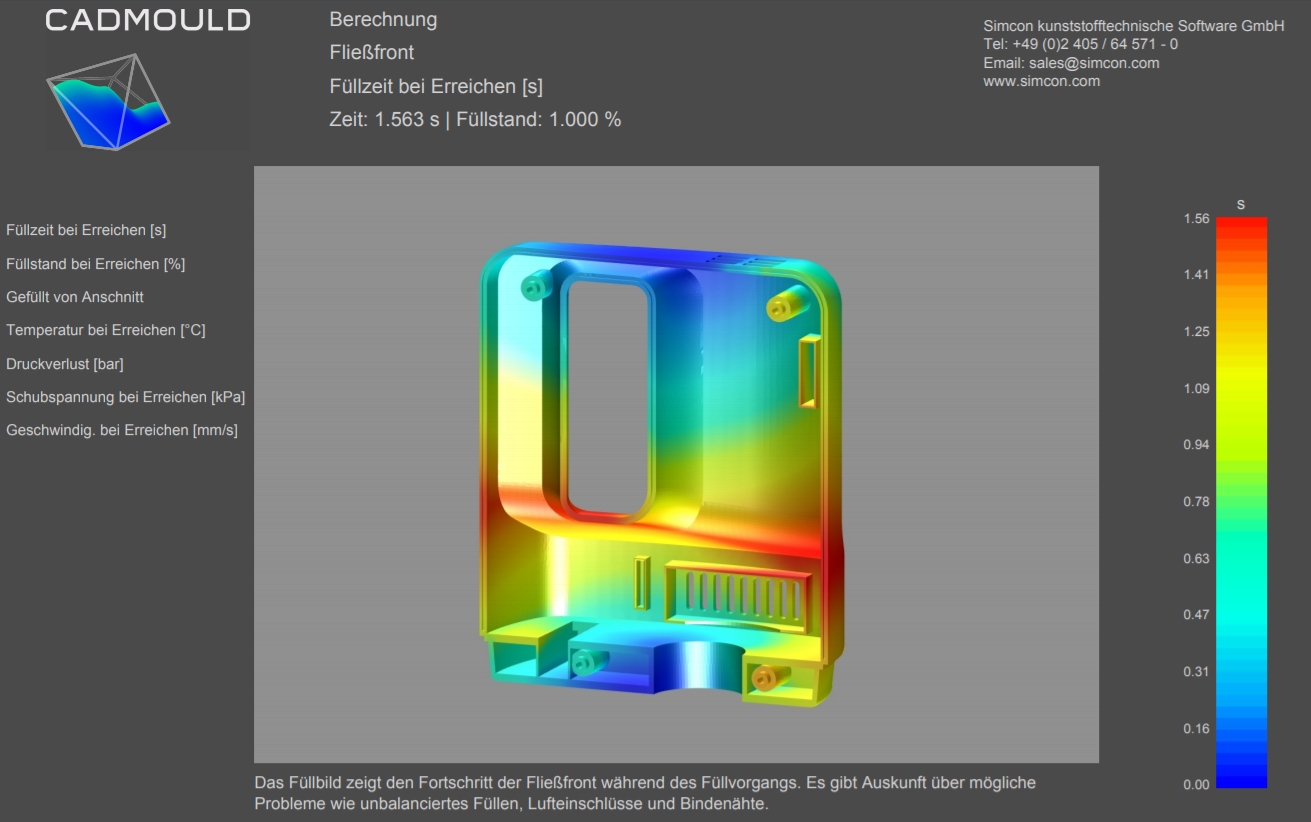
Task: Click the Berechnung heading
Action: coord(383,19)
